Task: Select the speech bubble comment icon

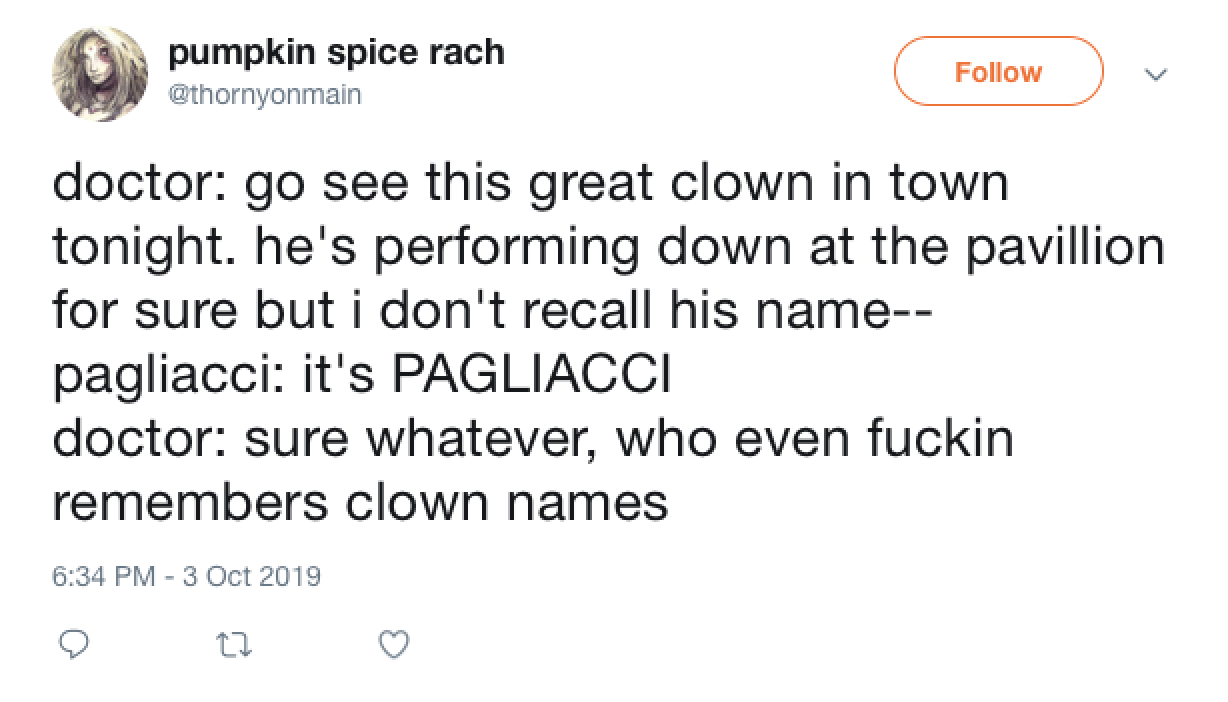Action: click(74, 646)
